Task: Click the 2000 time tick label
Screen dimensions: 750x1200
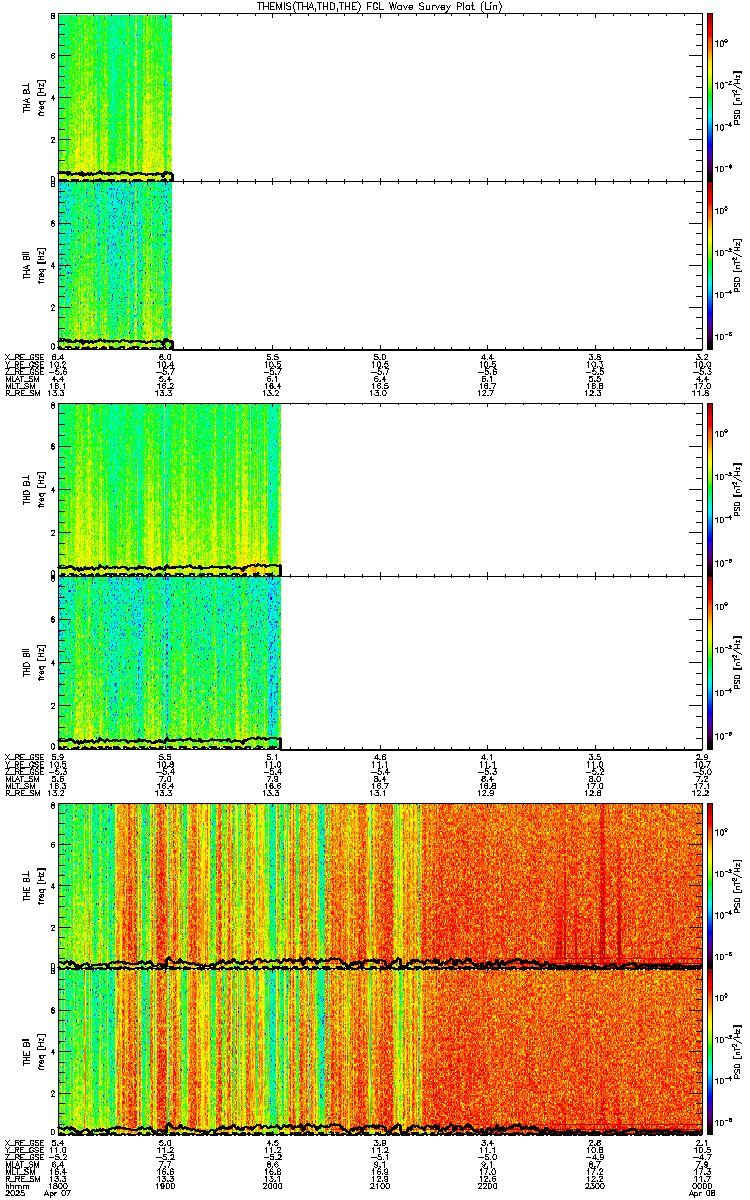Action: tap(273, 1187)
